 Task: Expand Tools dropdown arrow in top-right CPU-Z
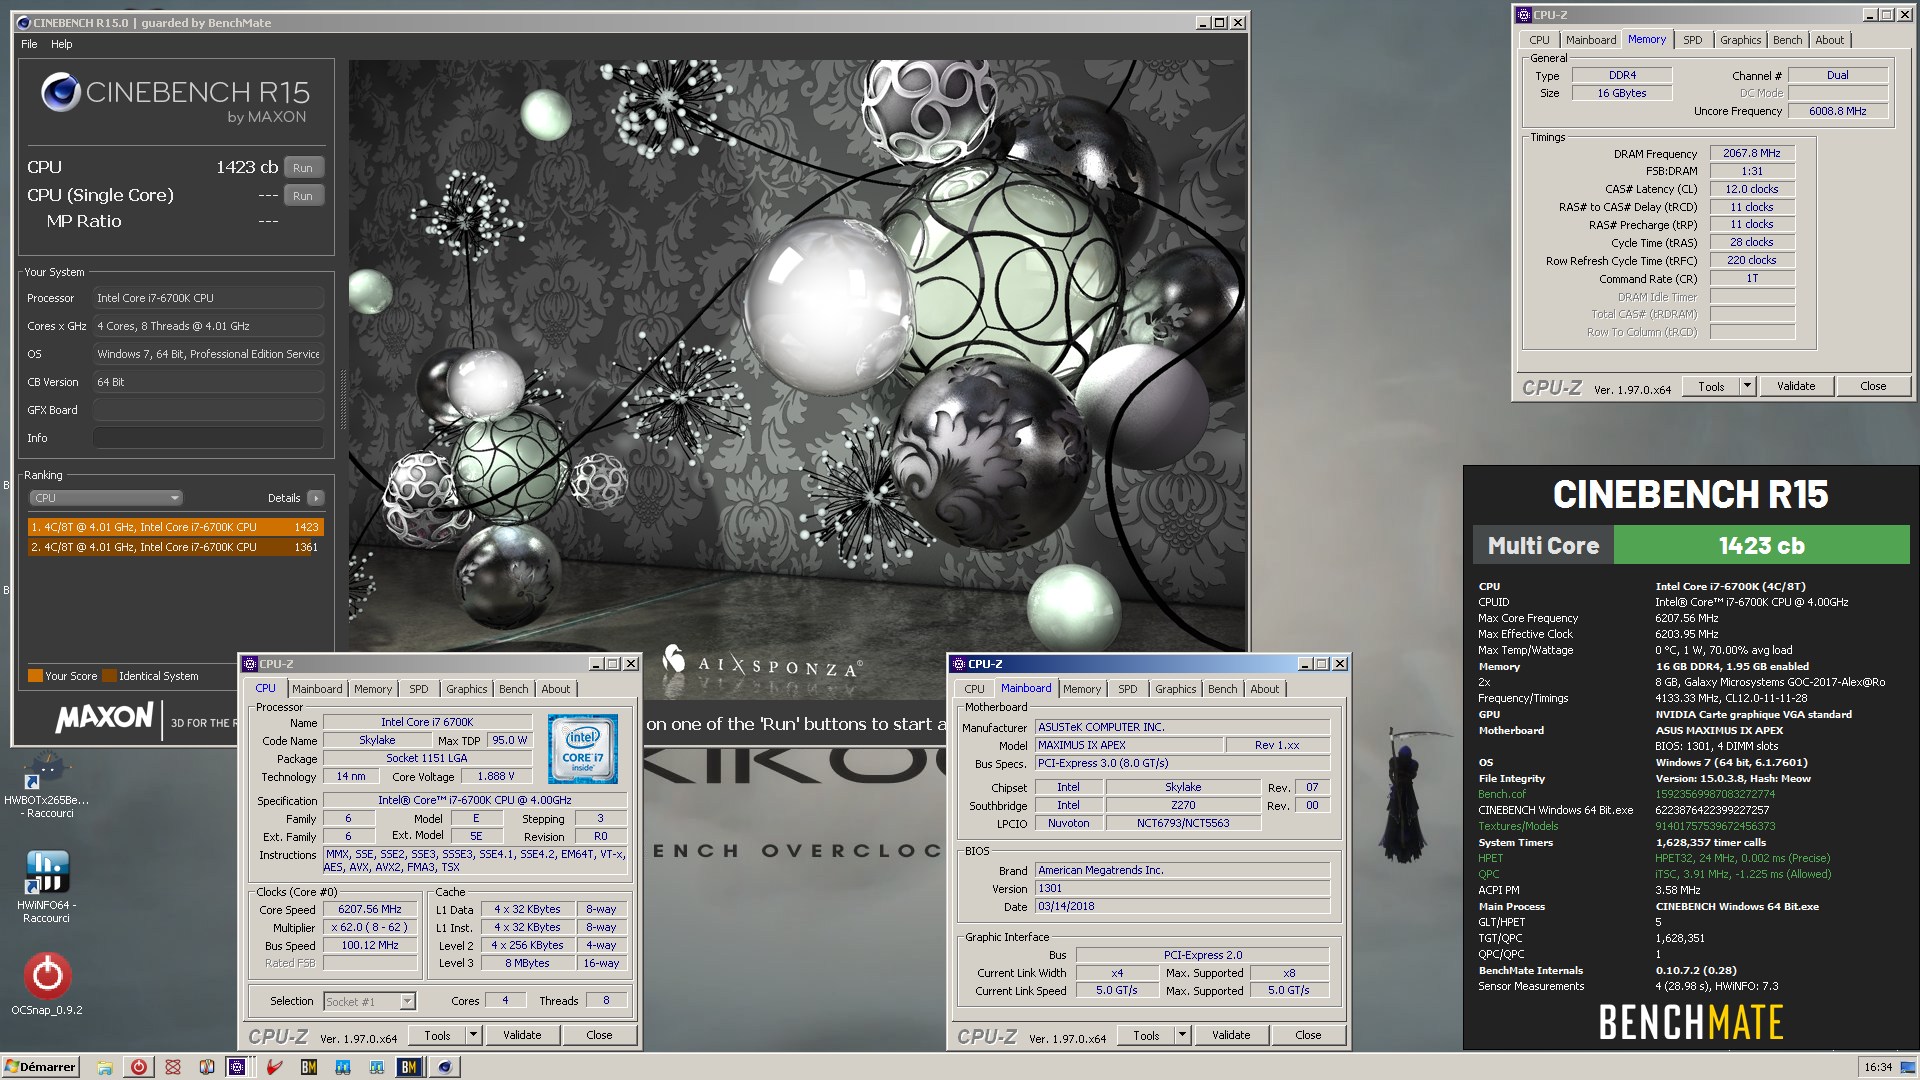tap(1747, 386)
